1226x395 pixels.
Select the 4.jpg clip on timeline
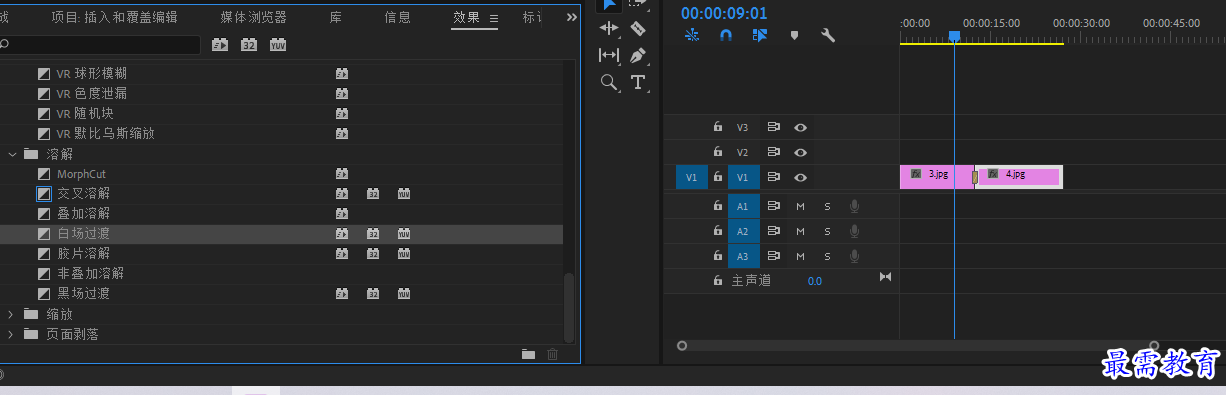pyautogui.click(x=1018, y=176)
